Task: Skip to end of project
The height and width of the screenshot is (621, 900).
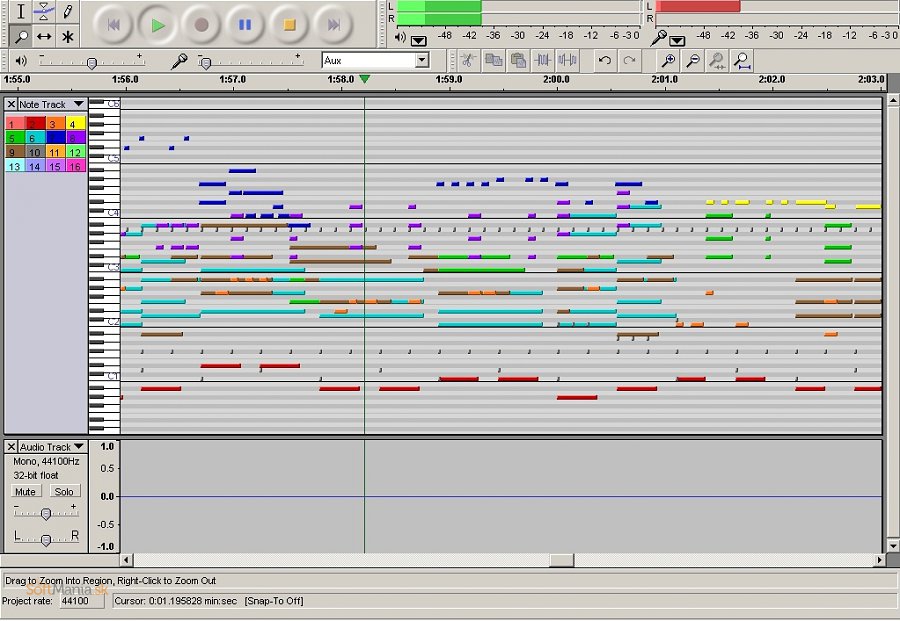Action: coord(333,24)
